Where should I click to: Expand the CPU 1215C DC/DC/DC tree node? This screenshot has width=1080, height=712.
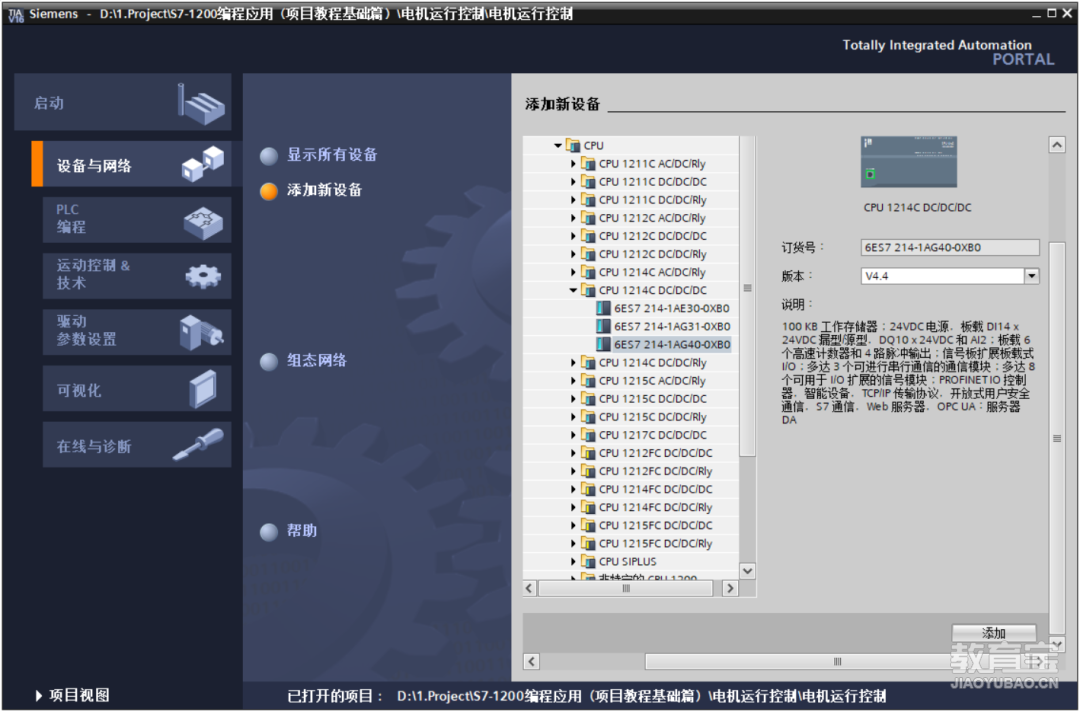click(x=574, y=399)
